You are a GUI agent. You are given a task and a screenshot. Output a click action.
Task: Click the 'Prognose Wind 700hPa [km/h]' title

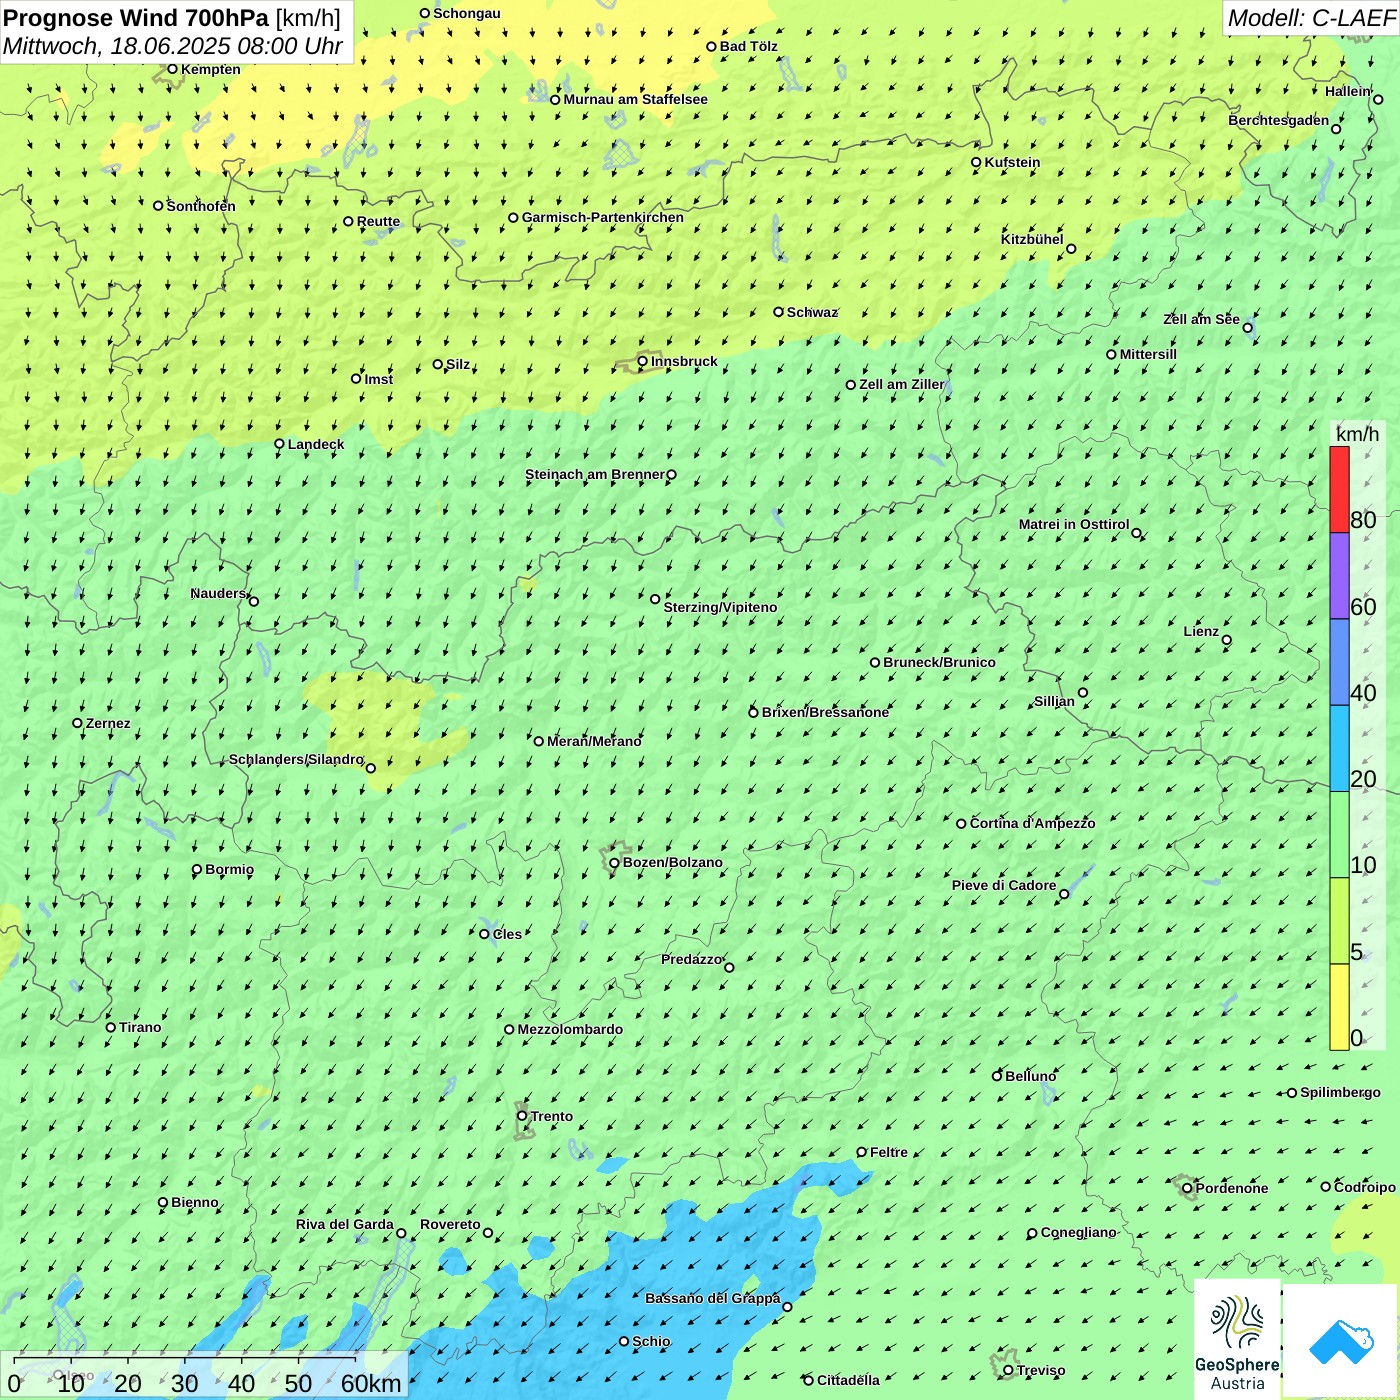click(x=172, y=18)
